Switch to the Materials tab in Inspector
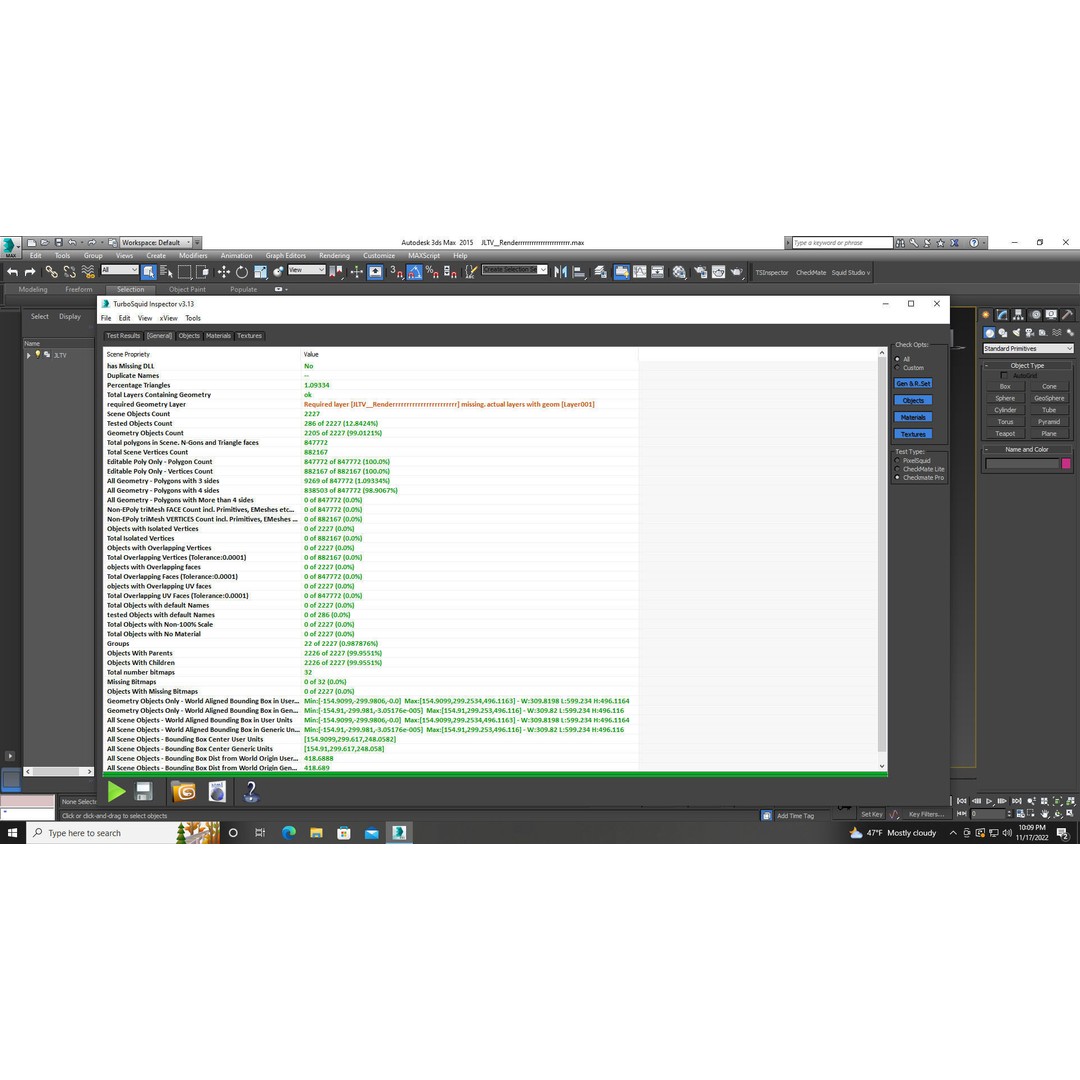 218,336
